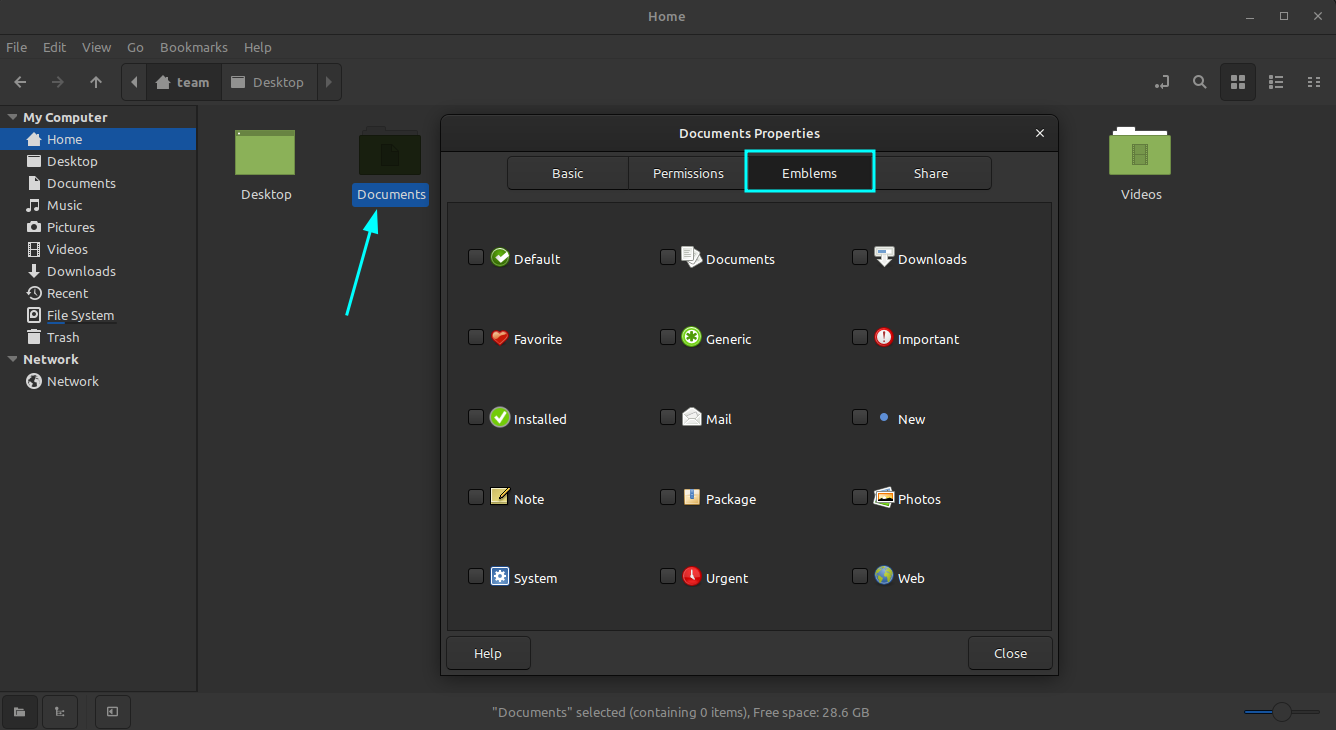Open the Bookmarks menu
Viewport: 1336px width, 730px height.
click(x=193, y=47)
